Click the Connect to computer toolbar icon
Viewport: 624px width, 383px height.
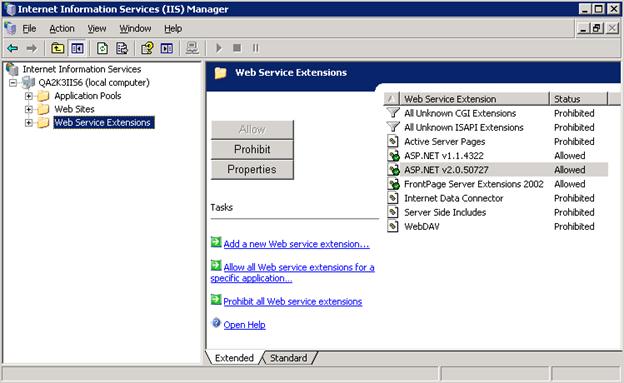[192, 49]
